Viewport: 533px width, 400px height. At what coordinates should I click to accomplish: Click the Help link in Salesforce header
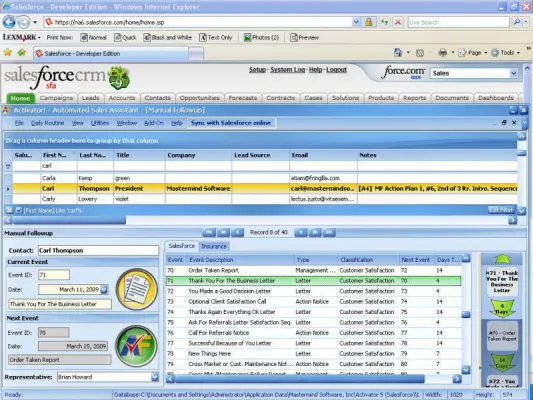pyautogui.click(x=315, y=70)
